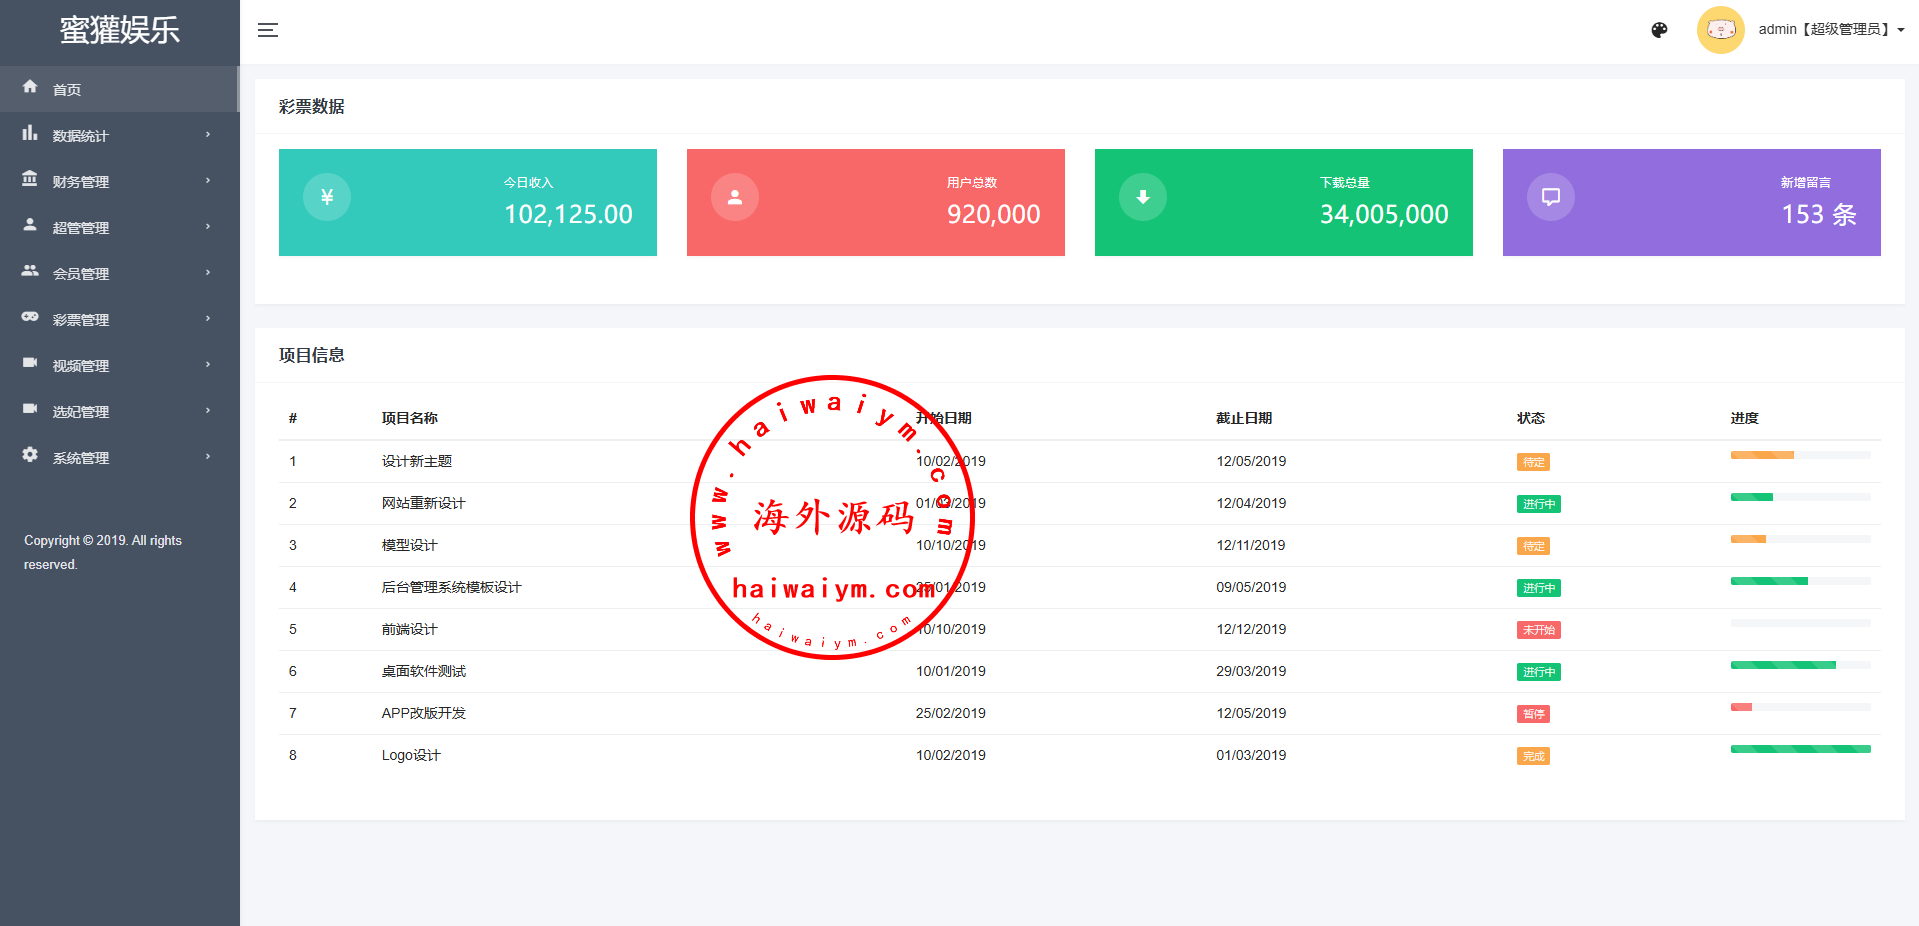
Task: Click the 进行中 status badge for 网站重新设计
Action: point(1538,504)
